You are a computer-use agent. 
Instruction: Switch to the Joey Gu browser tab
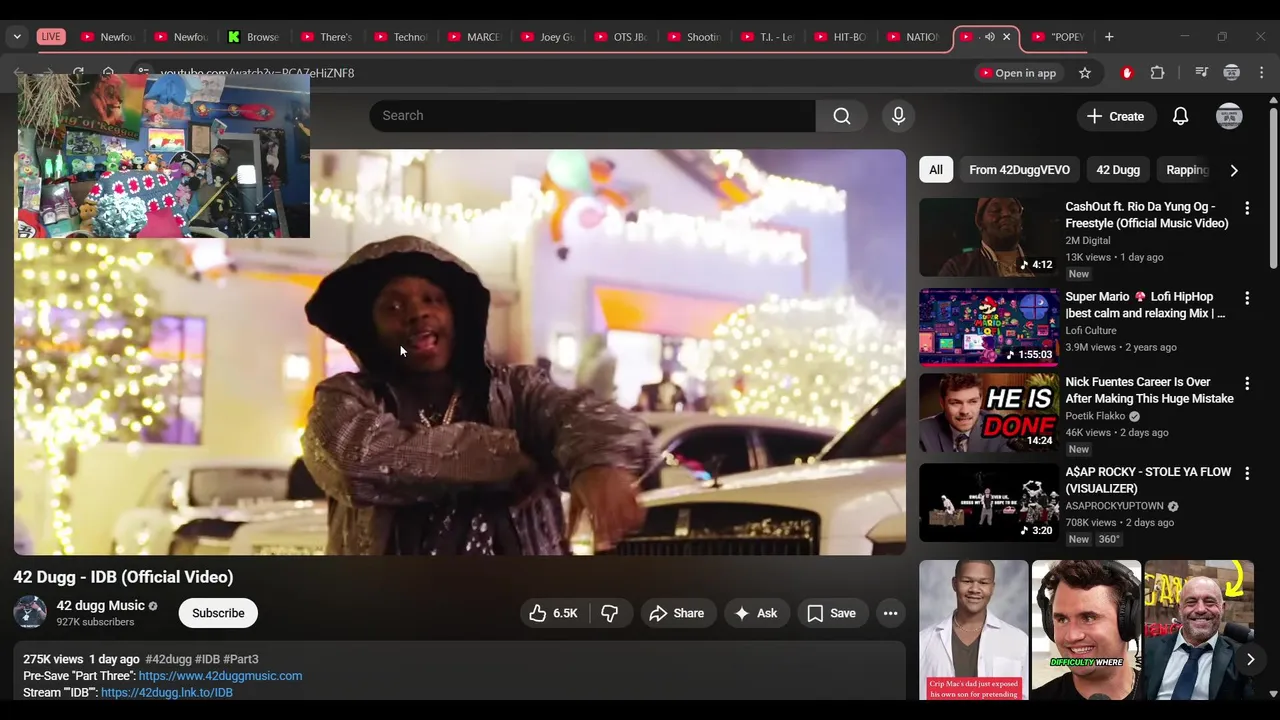[547, 37]
